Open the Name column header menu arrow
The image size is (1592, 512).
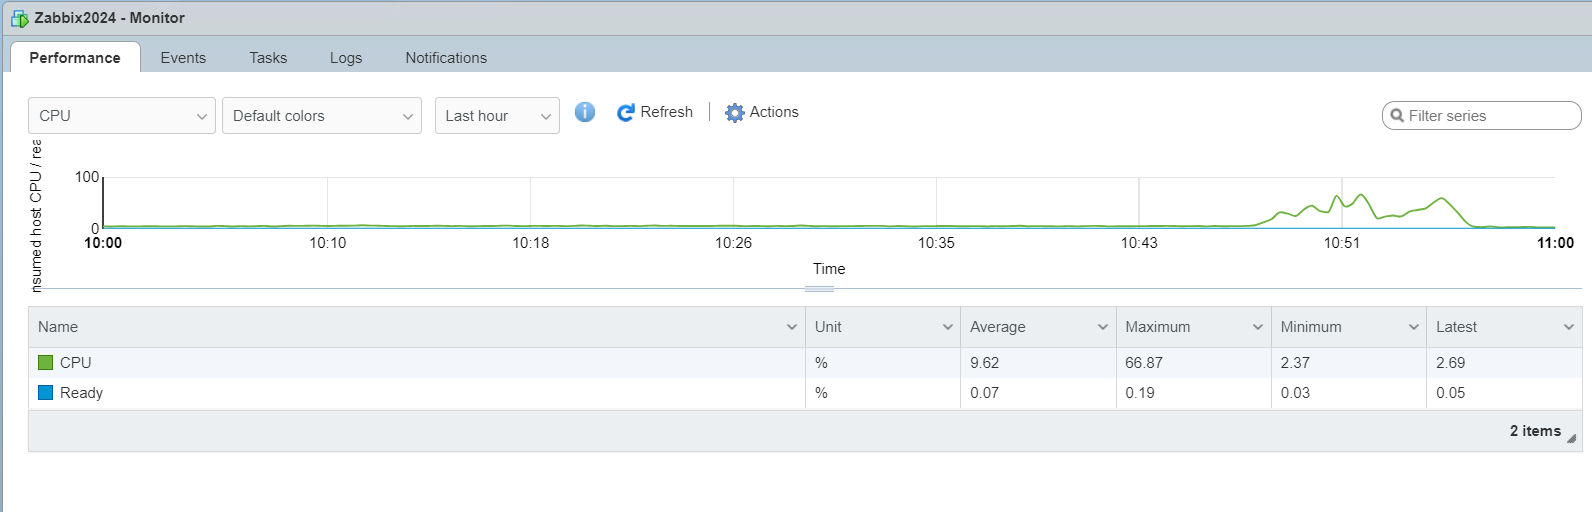(792, 327)
